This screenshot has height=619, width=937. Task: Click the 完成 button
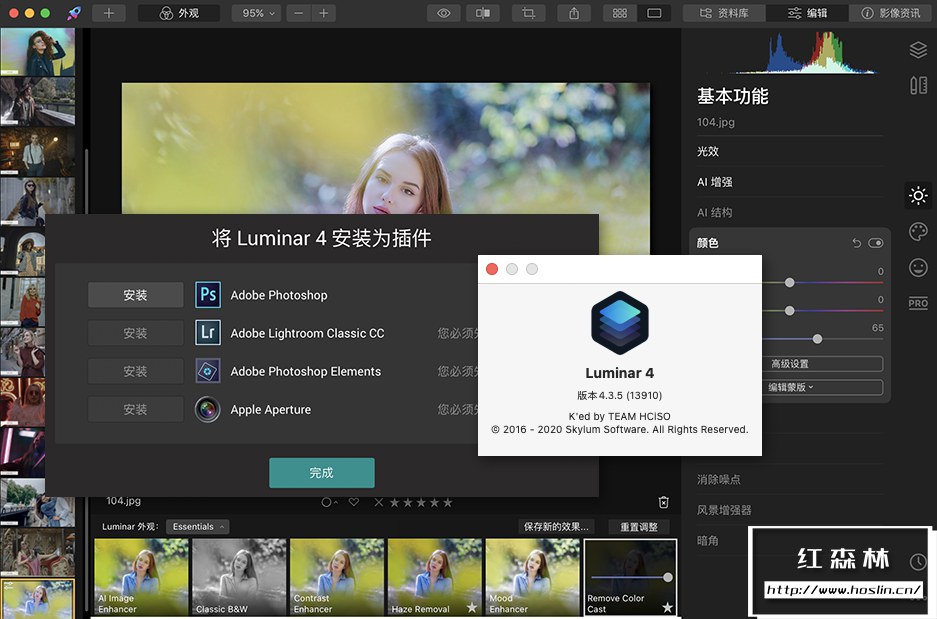321,473
